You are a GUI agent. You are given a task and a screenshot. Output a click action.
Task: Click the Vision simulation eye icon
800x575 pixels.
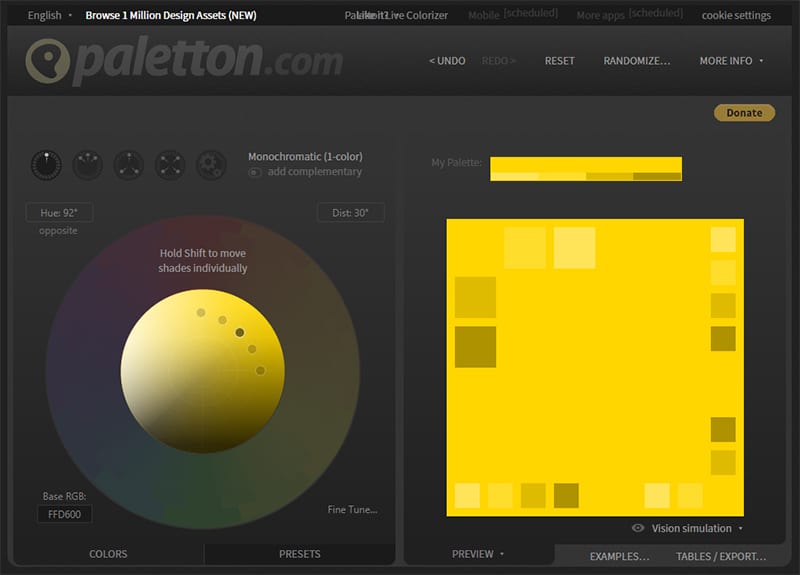point(638,528)
